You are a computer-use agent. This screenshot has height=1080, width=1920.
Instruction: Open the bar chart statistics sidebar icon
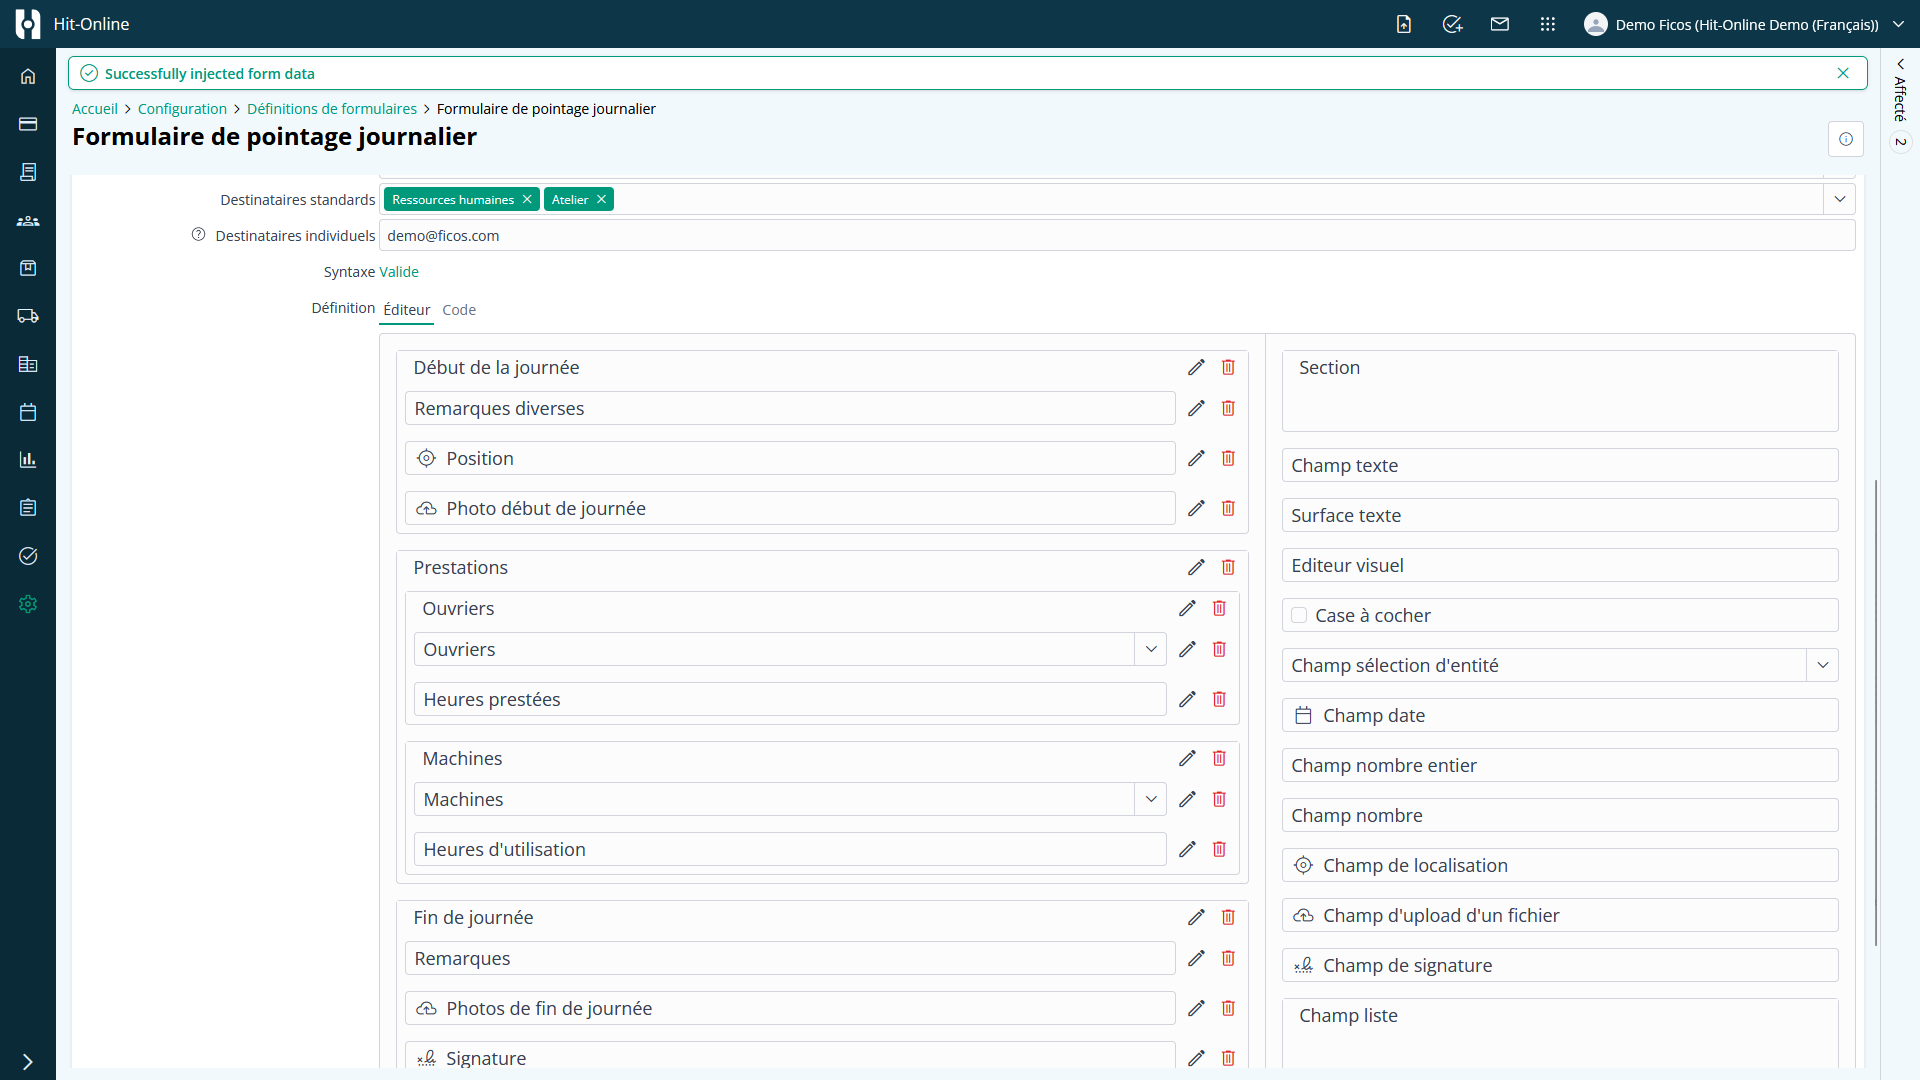click(x=28, y=460)
